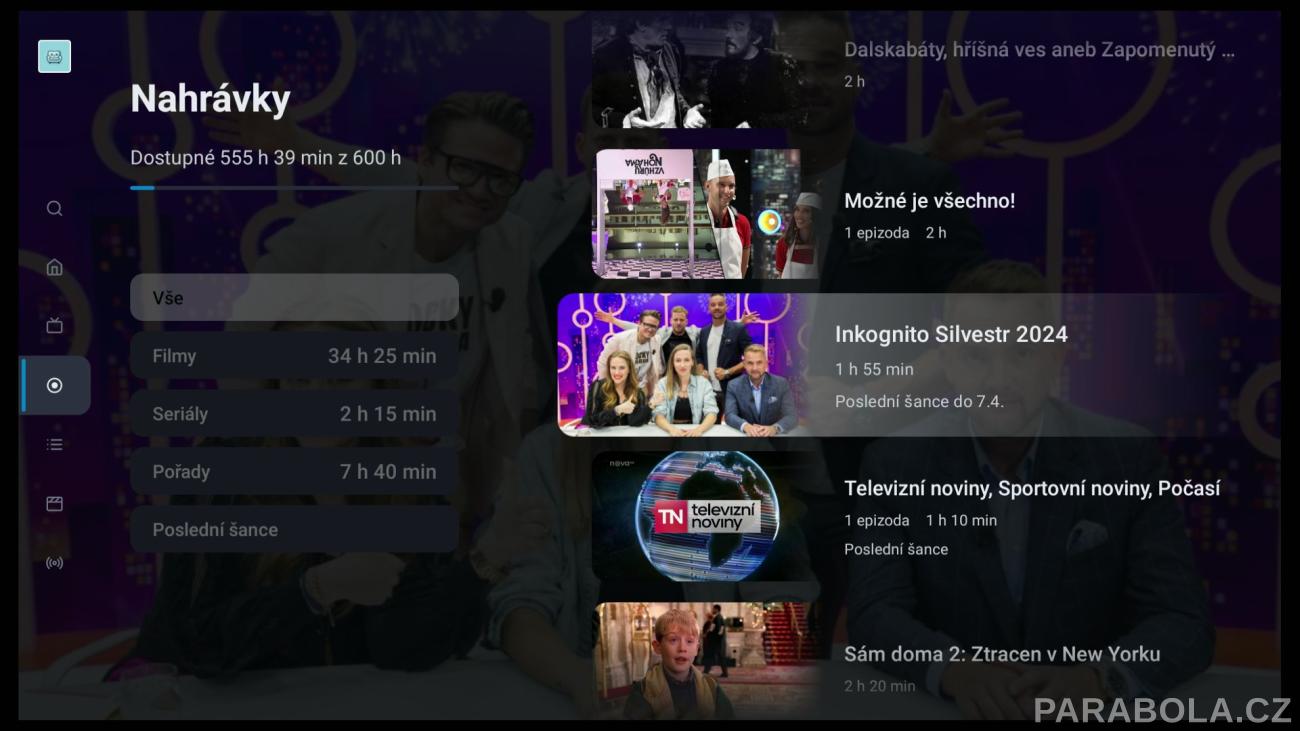Click Dostupné 555 h 39 min text
This screenshot has height=731, width=1300.
[x=265, y=157]
